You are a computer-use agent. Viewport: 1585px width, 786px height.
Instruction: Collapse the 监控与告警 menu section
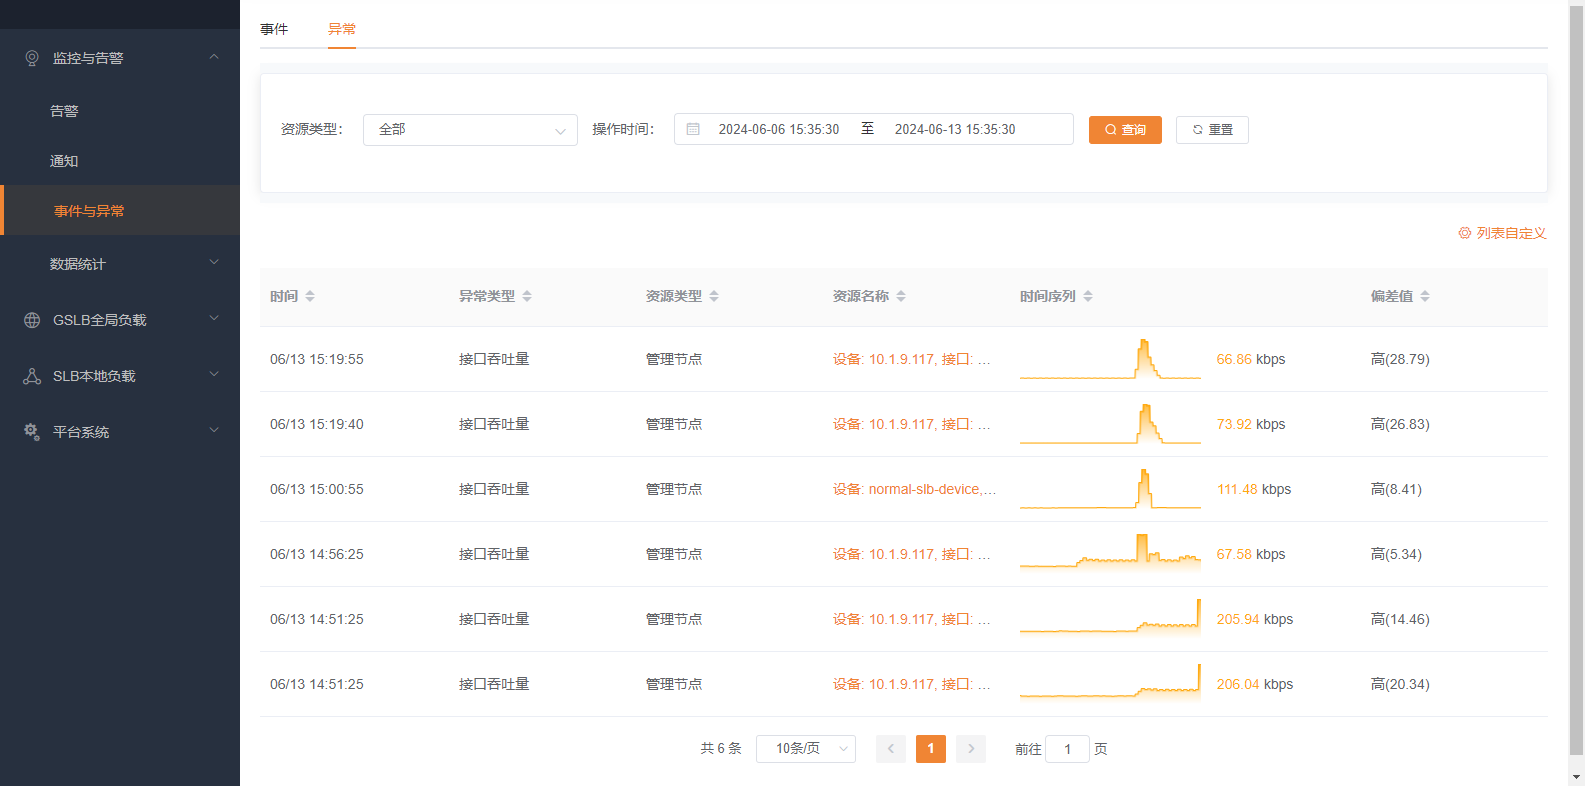(x=213, y=58)
